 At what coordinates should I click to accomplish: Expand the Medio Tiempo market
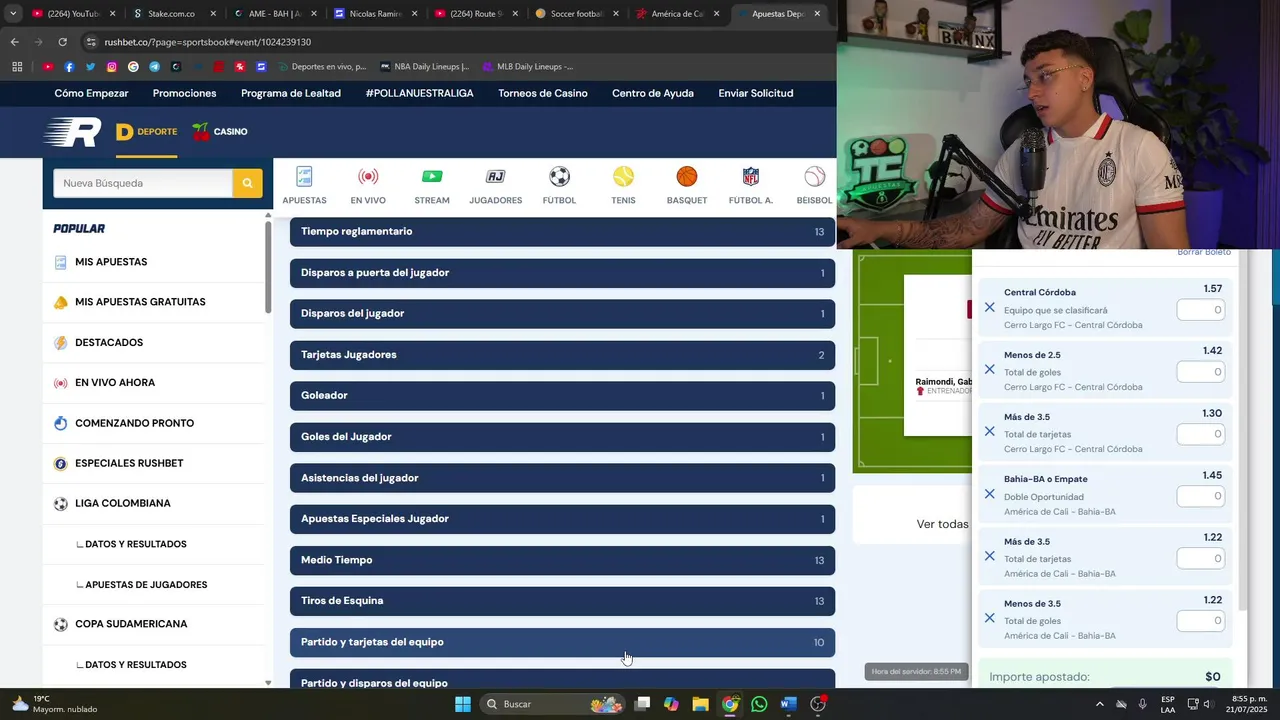click(x=562, y=560)
